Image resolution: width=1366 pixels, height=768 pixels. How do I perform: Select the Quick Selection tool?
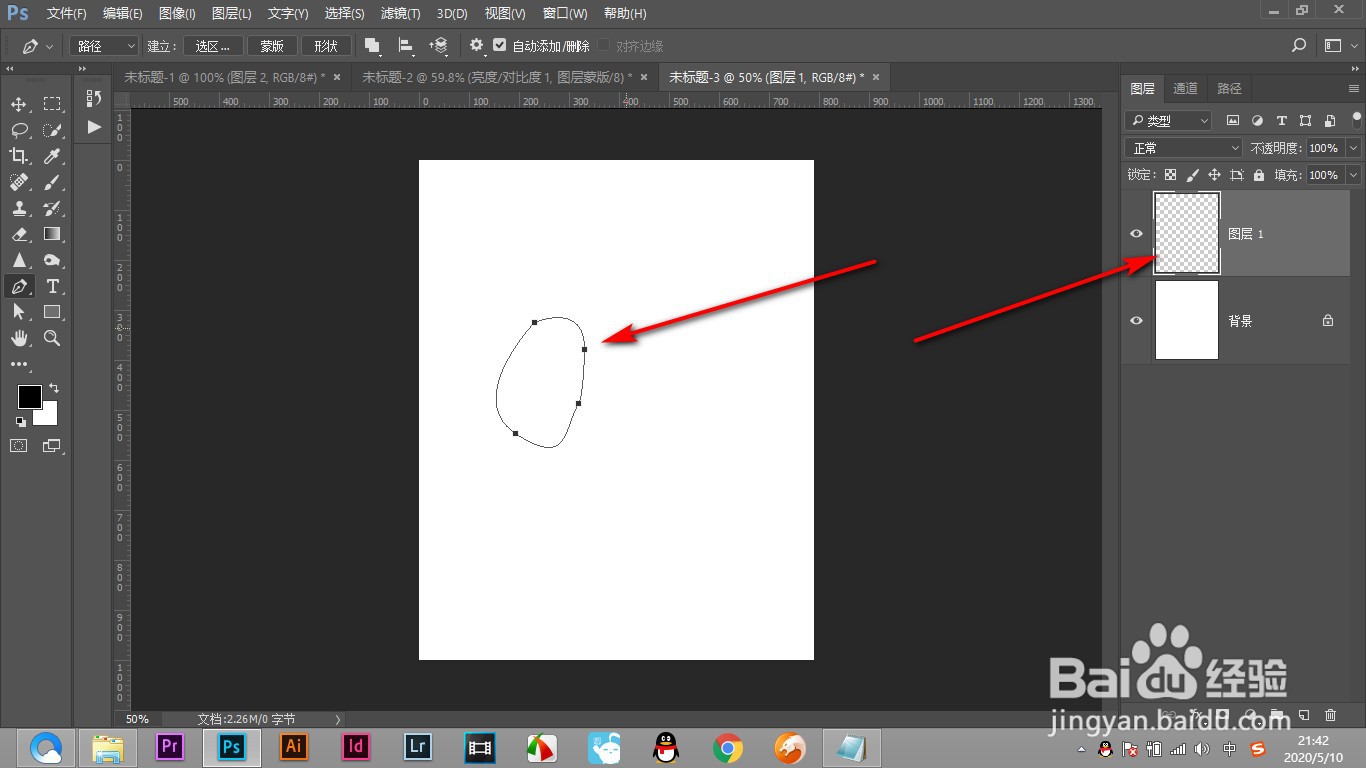tap(52, 130)
